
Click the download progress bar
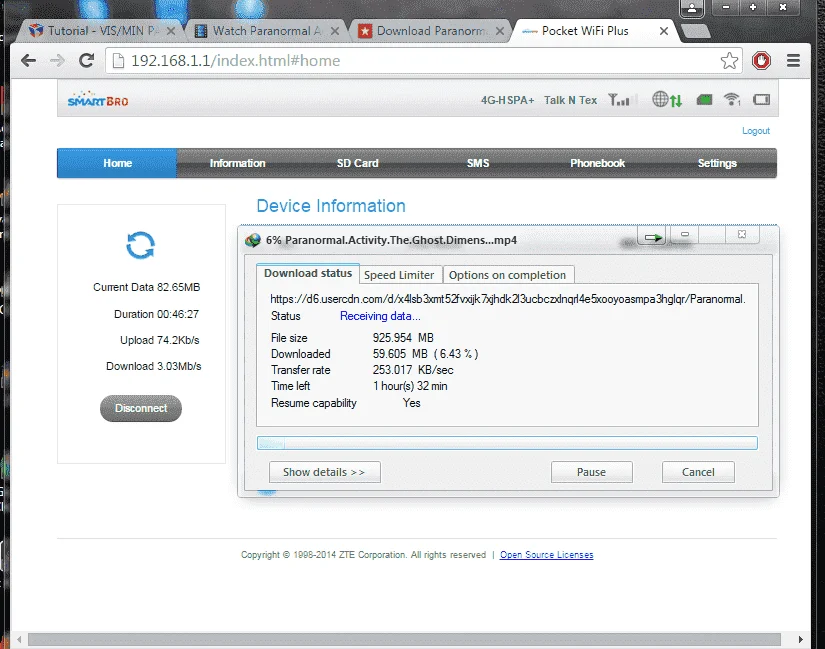(x=507, y=443)
